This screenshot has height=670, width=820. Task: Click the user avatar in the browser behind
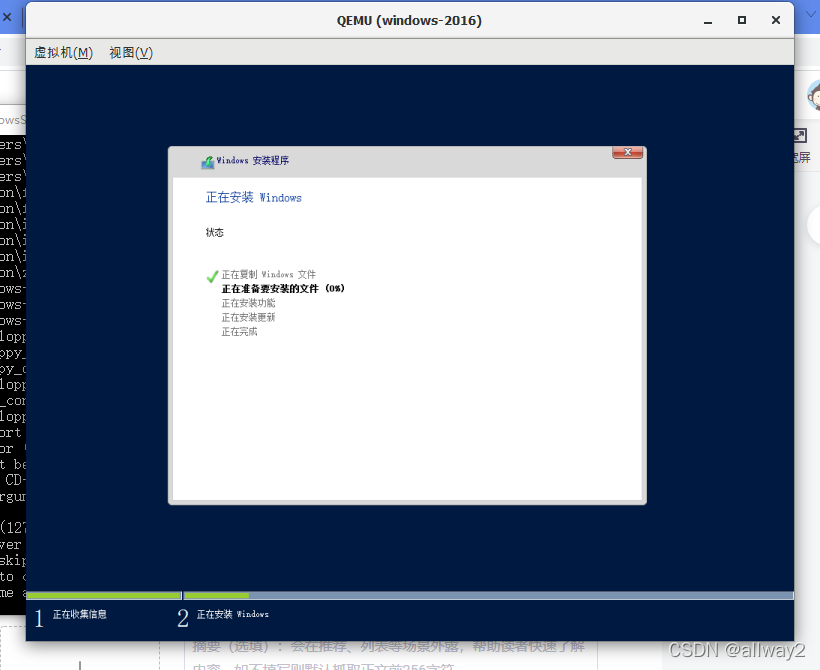(x=814, y=96)
